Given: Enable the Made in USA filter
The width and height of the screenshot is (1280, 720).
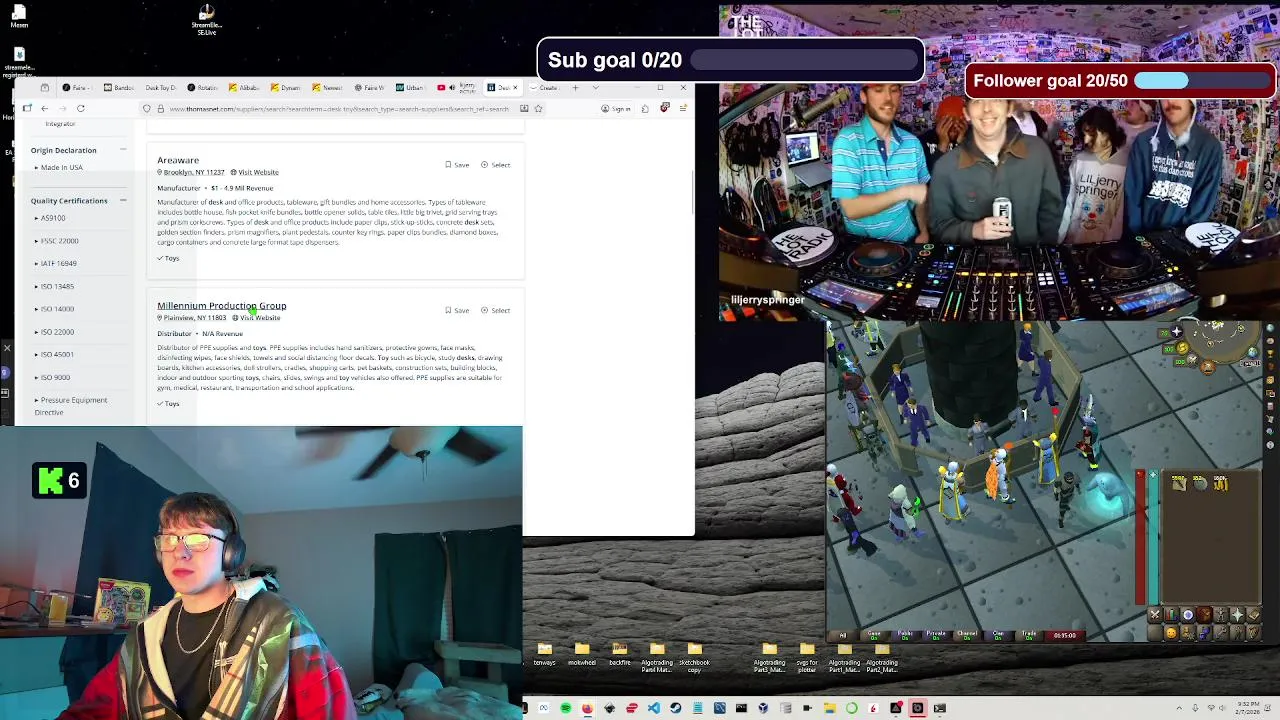Looking at the screenshot, I should [61, 168].
